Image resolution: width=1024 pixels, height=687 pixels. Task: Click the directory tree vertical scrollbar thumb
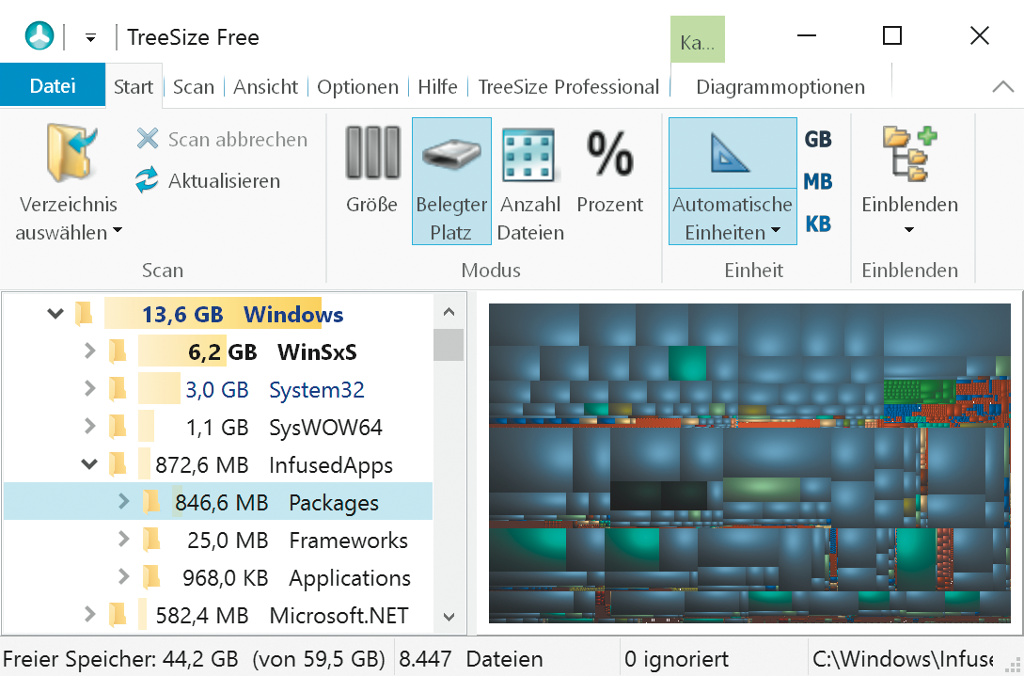449,345
